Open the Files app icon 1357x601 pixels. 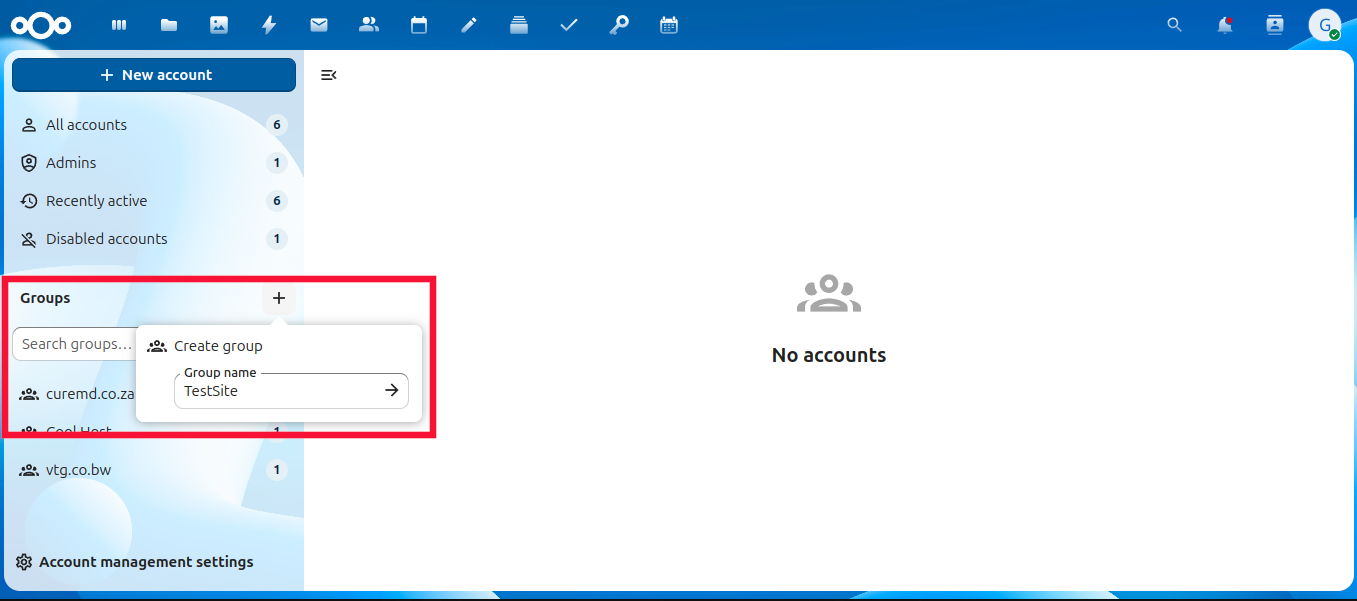click(169, 25)
